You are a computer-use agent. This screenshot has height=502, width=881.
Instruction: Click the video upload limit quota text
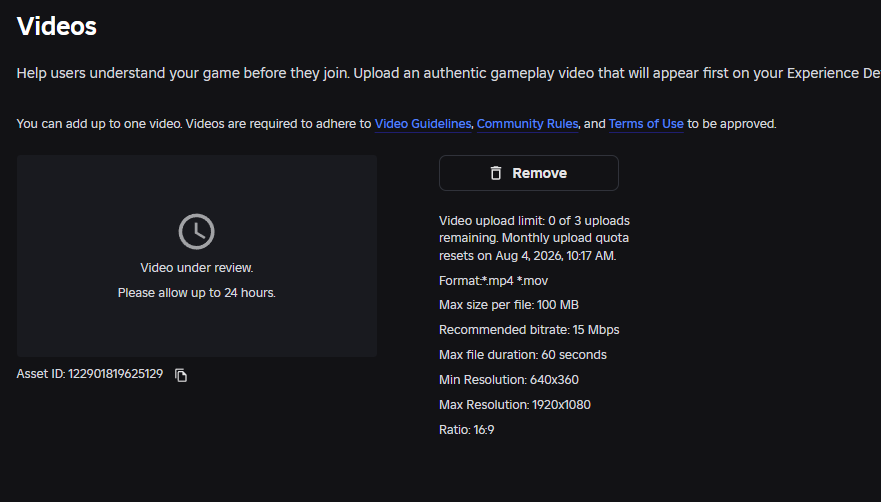(534, 238)
